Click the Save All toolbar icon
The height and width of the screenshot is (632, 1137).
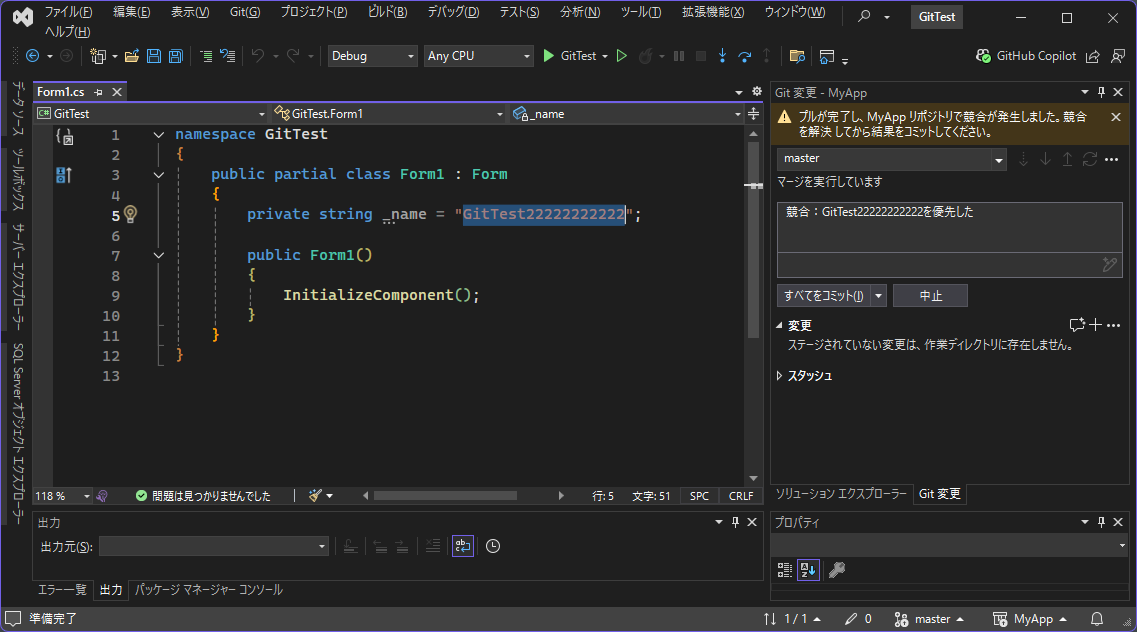176,57
